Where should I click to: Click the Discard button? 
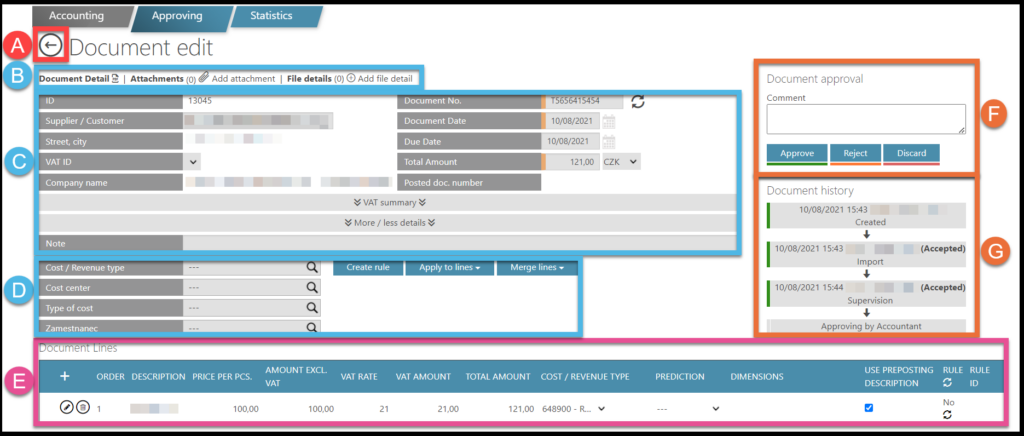click(x=911, y=154)
